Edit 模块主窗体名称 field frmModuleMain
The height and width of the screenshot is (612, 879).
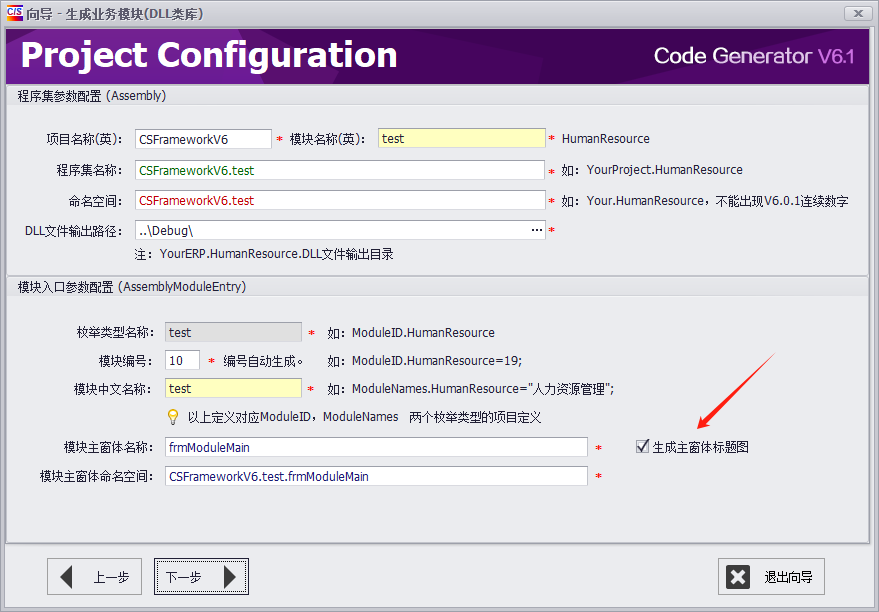[x=376, y=447]
